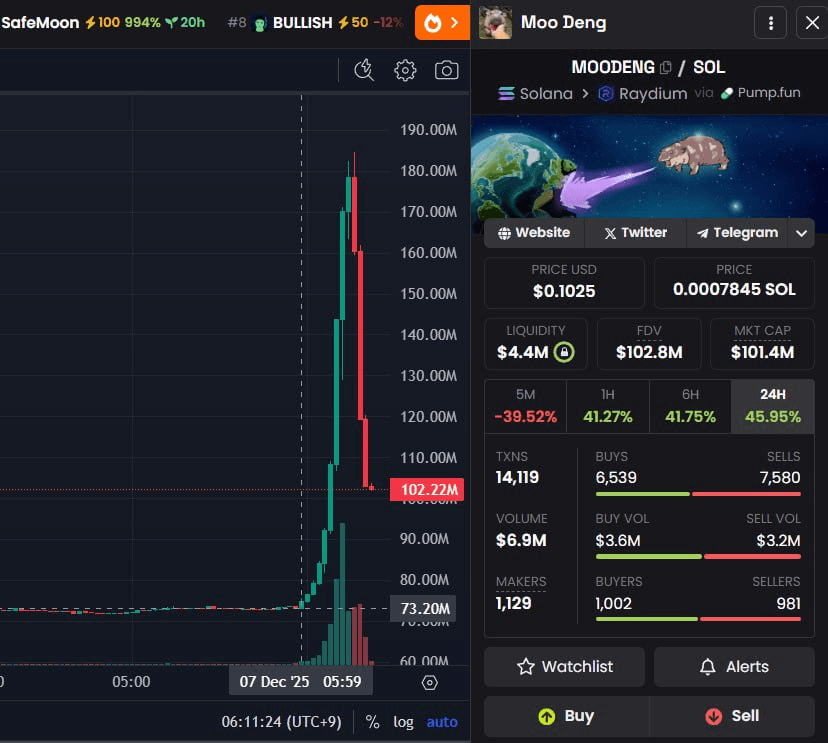Expand more social links chevron

pos(801,233)
